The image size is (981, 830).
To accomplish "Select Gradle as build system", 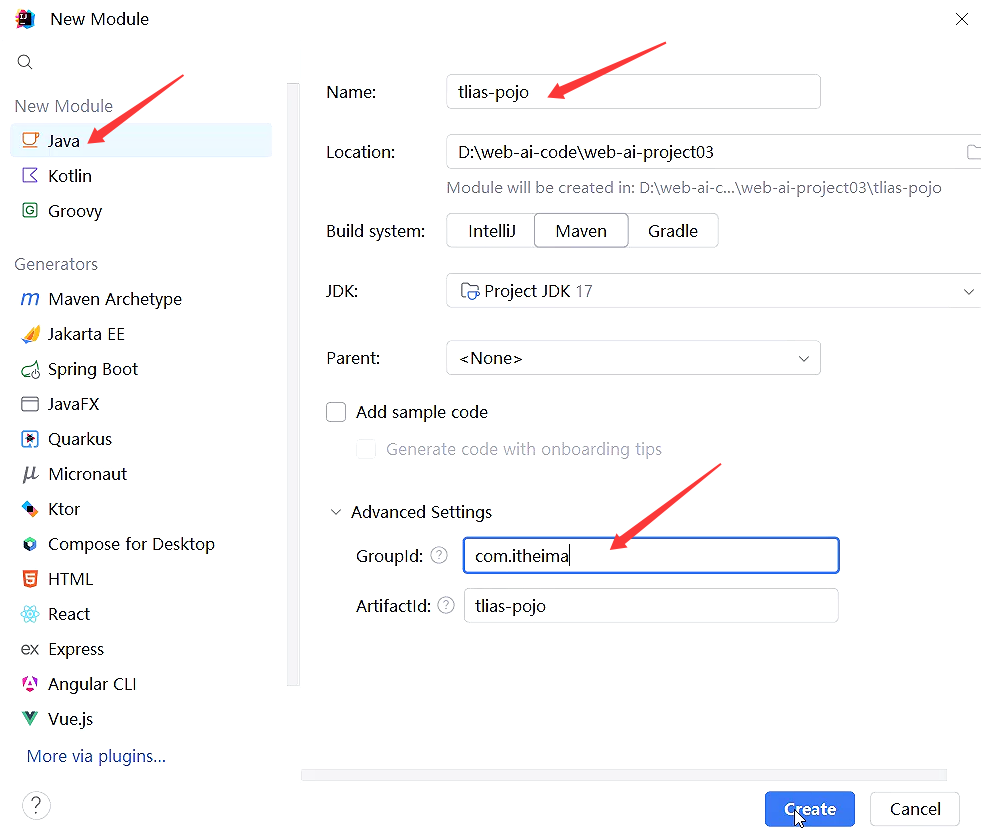I will point(673,231).
